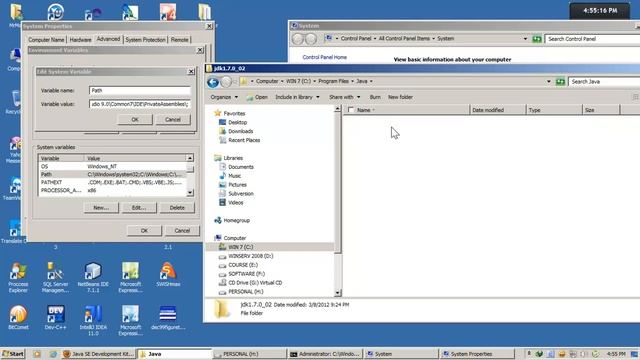This screenshot has width=640, height=360.
Task: Click Computer breadcrumb in Java window
Action: click(x=267, y=81)
